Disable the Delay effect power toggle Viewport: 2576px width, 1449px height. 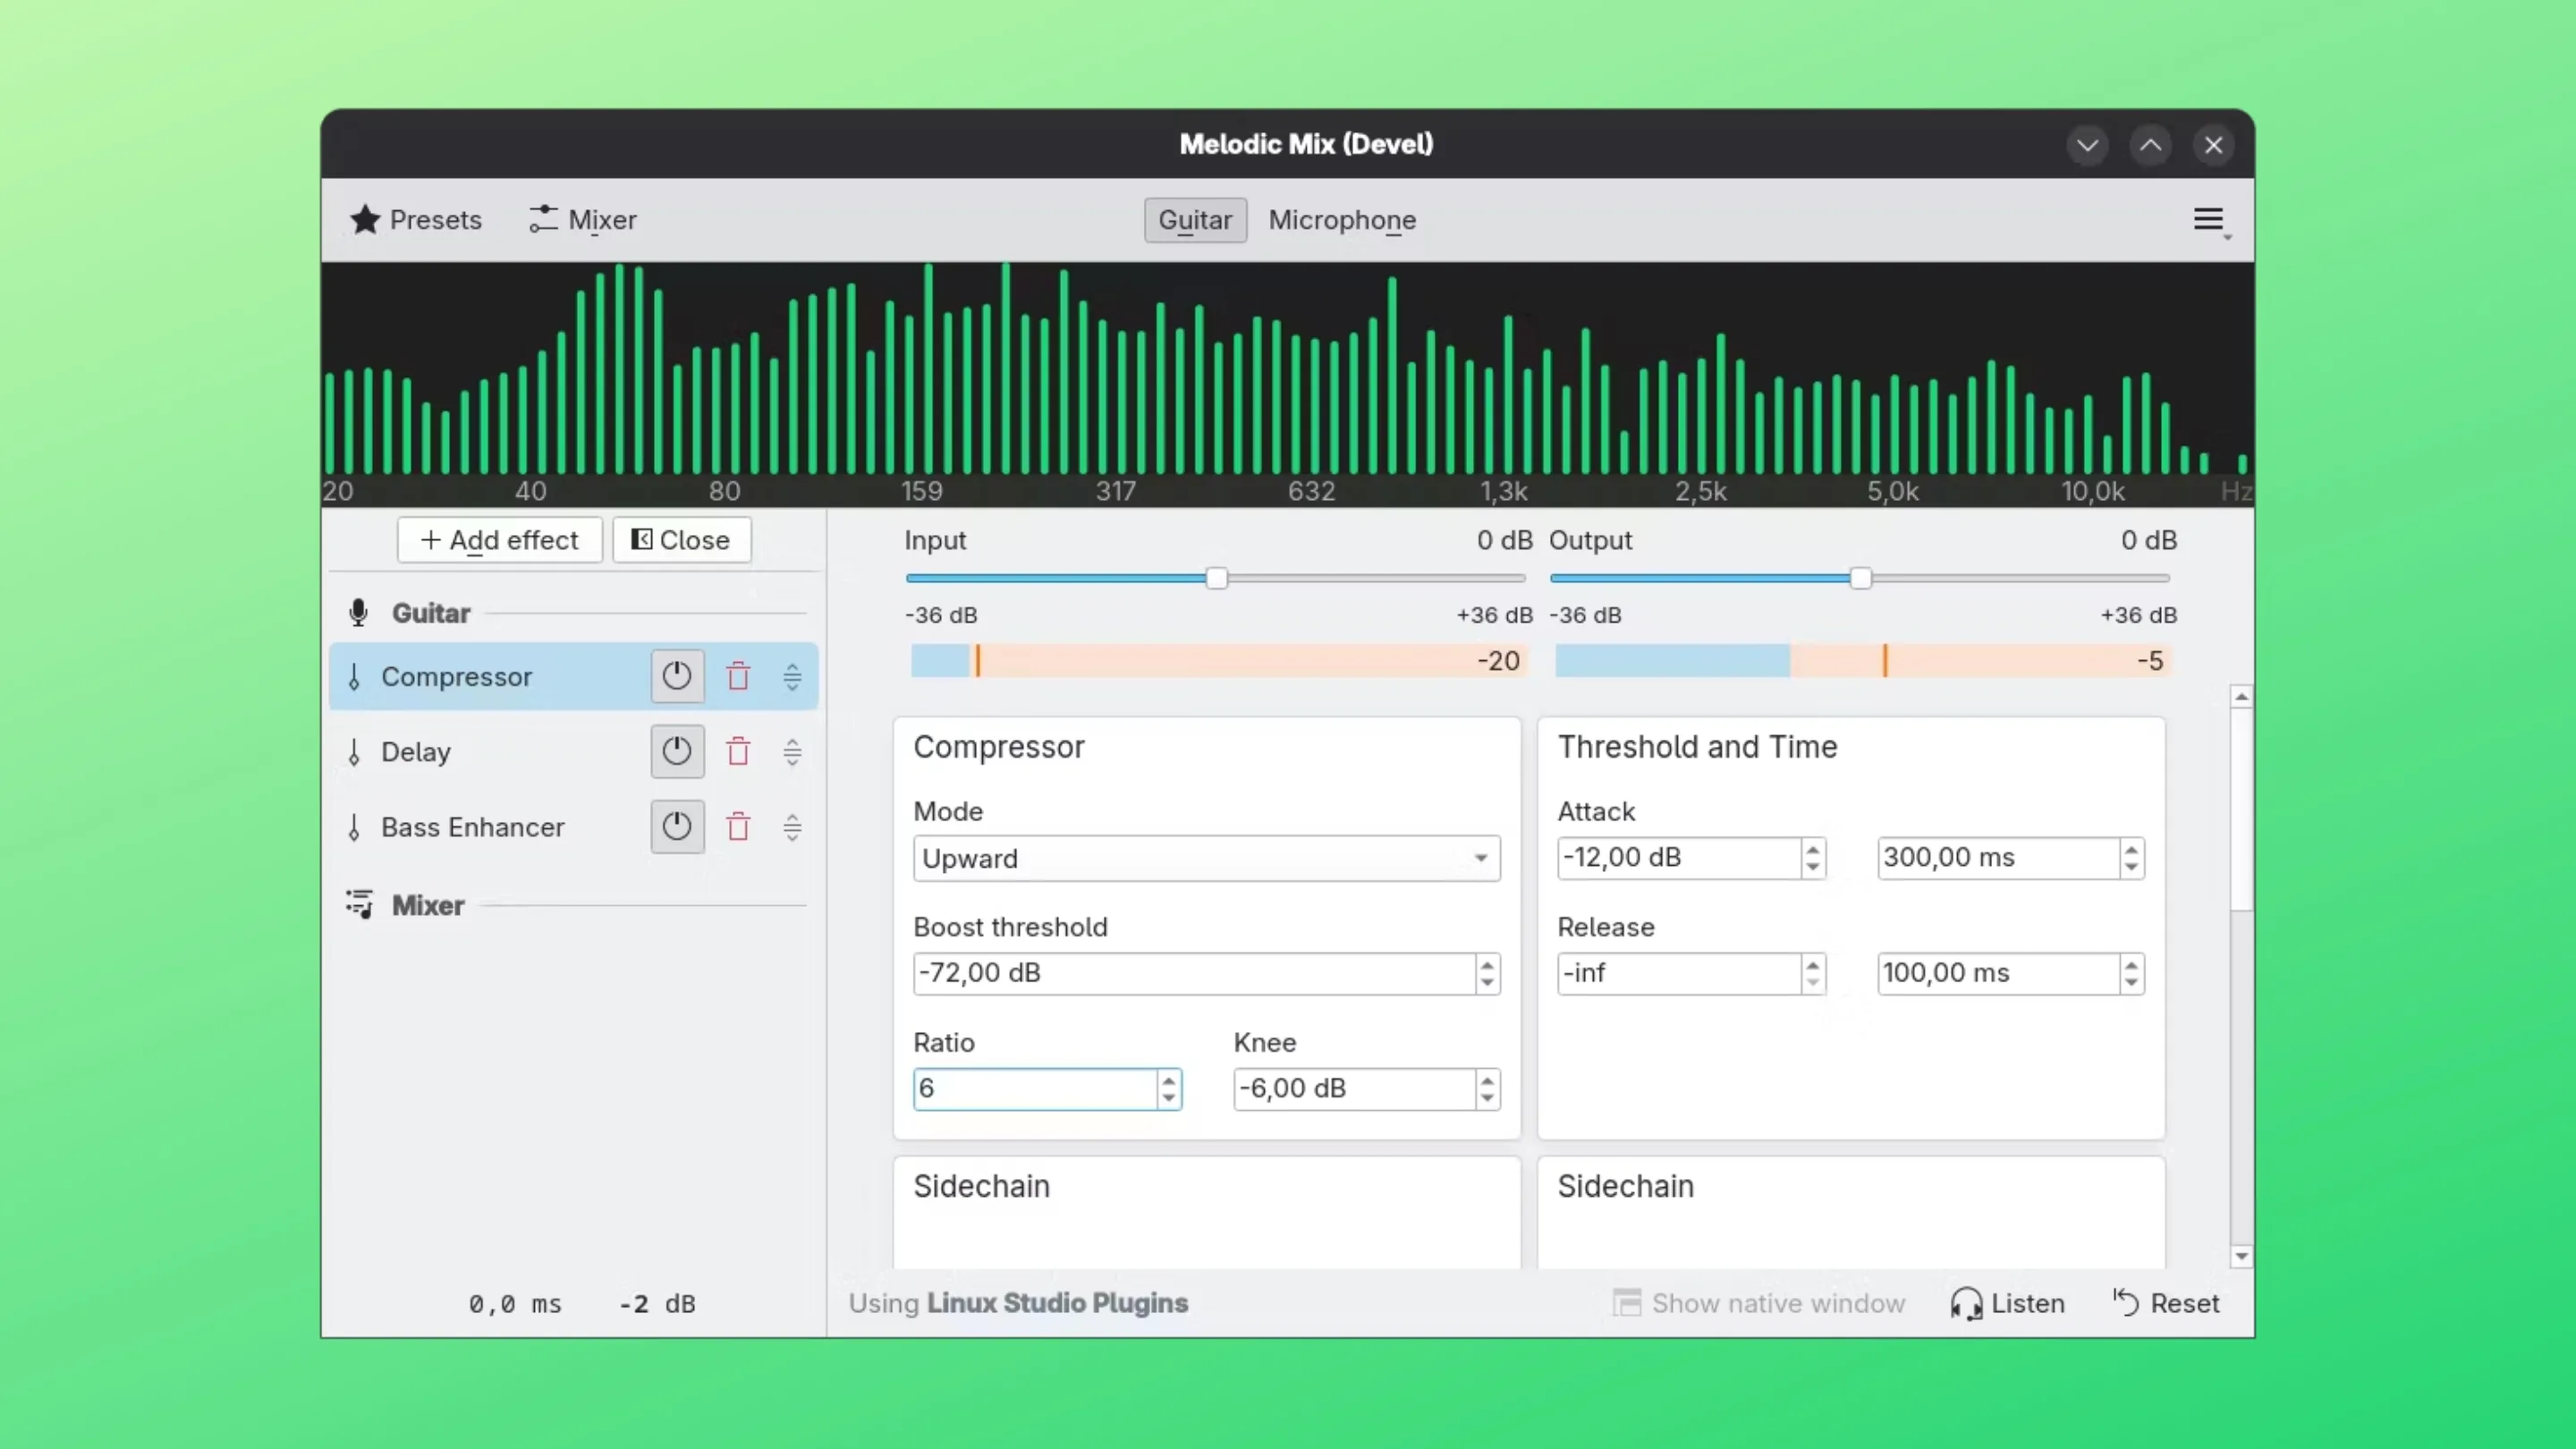677,752
